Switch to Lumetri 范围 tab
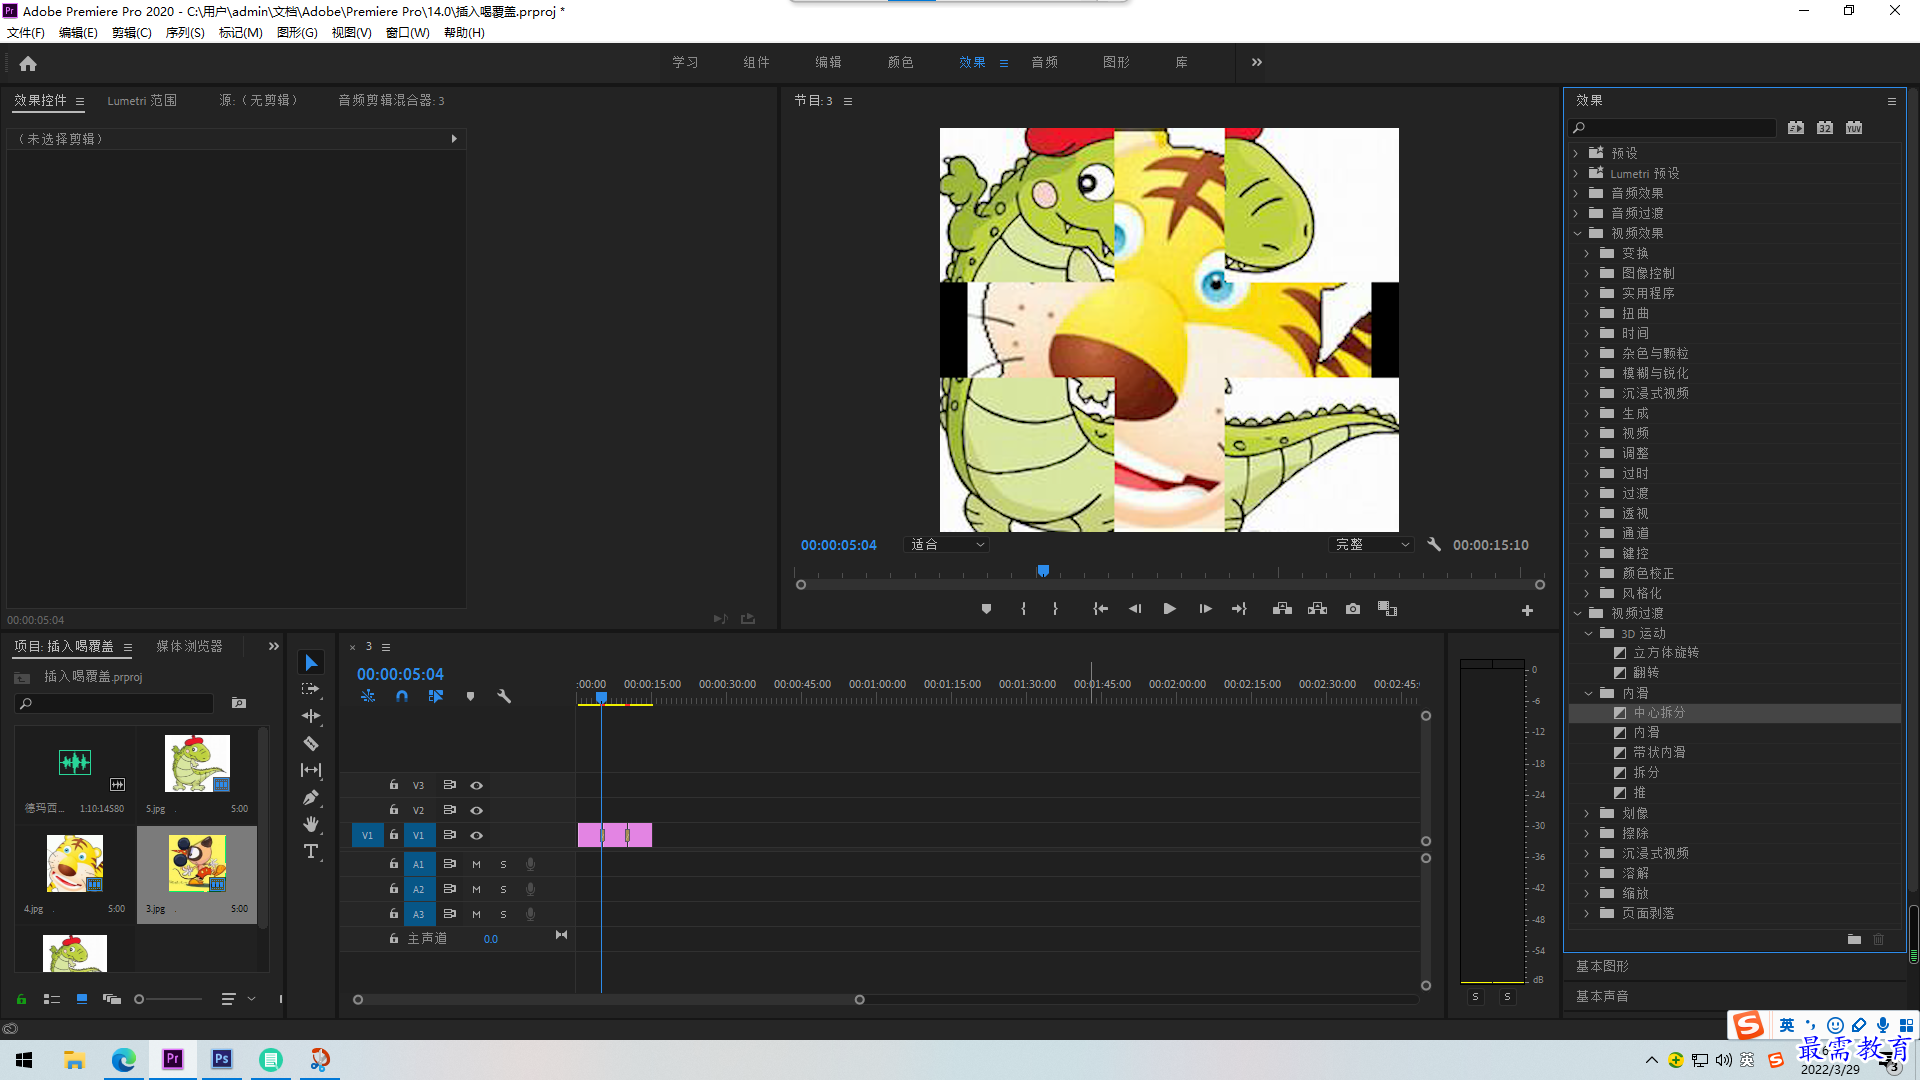Screen dimensions: 1920x1080 pos(142,101)
